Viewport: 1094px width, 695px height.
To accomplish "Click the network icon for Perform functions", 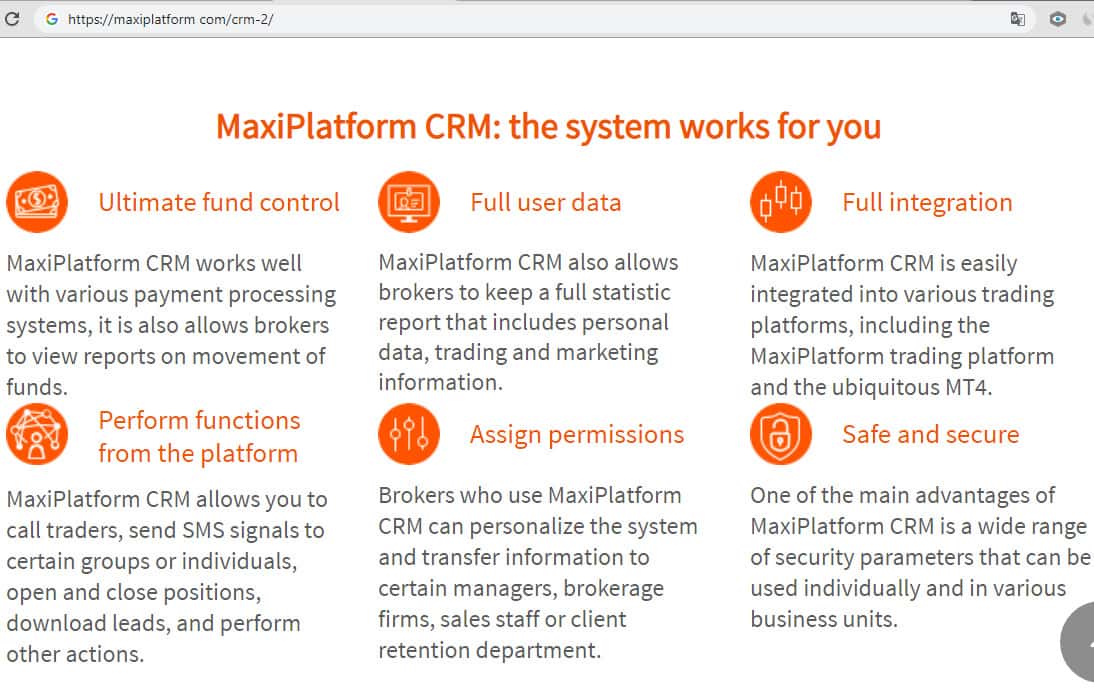I will coord(37,434).
